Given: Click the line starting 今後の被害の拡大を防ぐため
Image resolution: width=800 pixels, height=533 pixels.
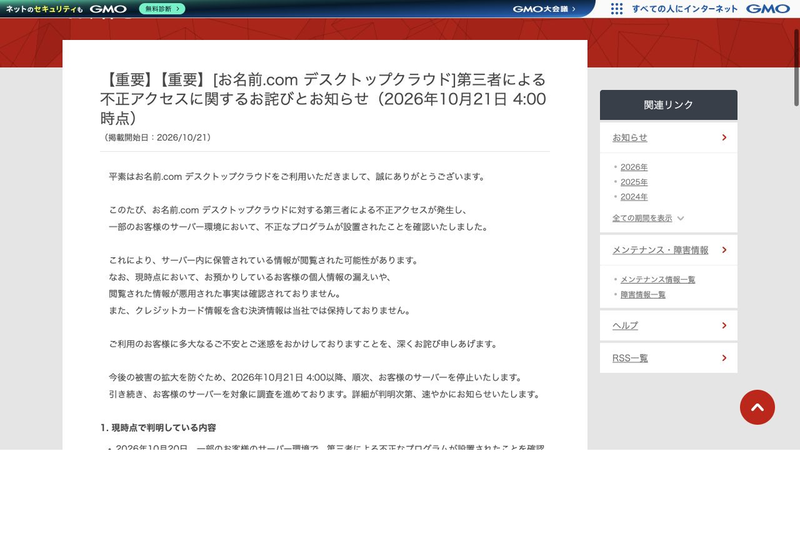Looking at the screenshot, I should (316, 377).
